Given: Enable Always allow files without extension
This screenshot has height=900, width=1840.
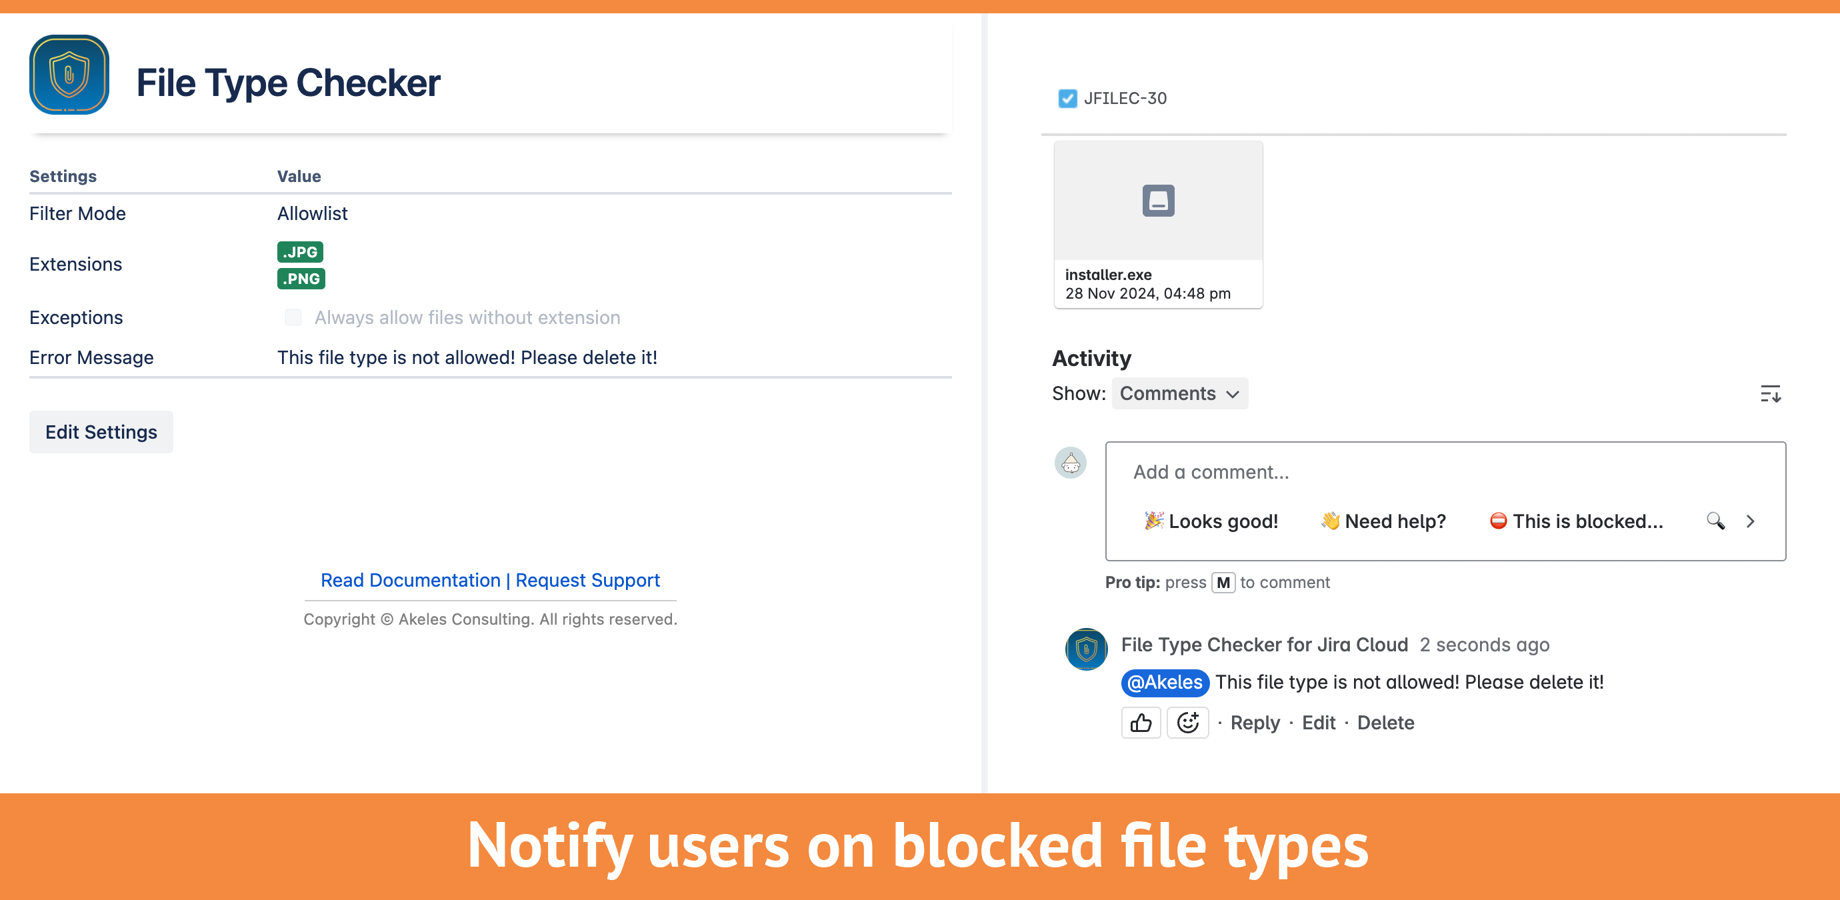Looking at the screenshot, I should 293,317.
